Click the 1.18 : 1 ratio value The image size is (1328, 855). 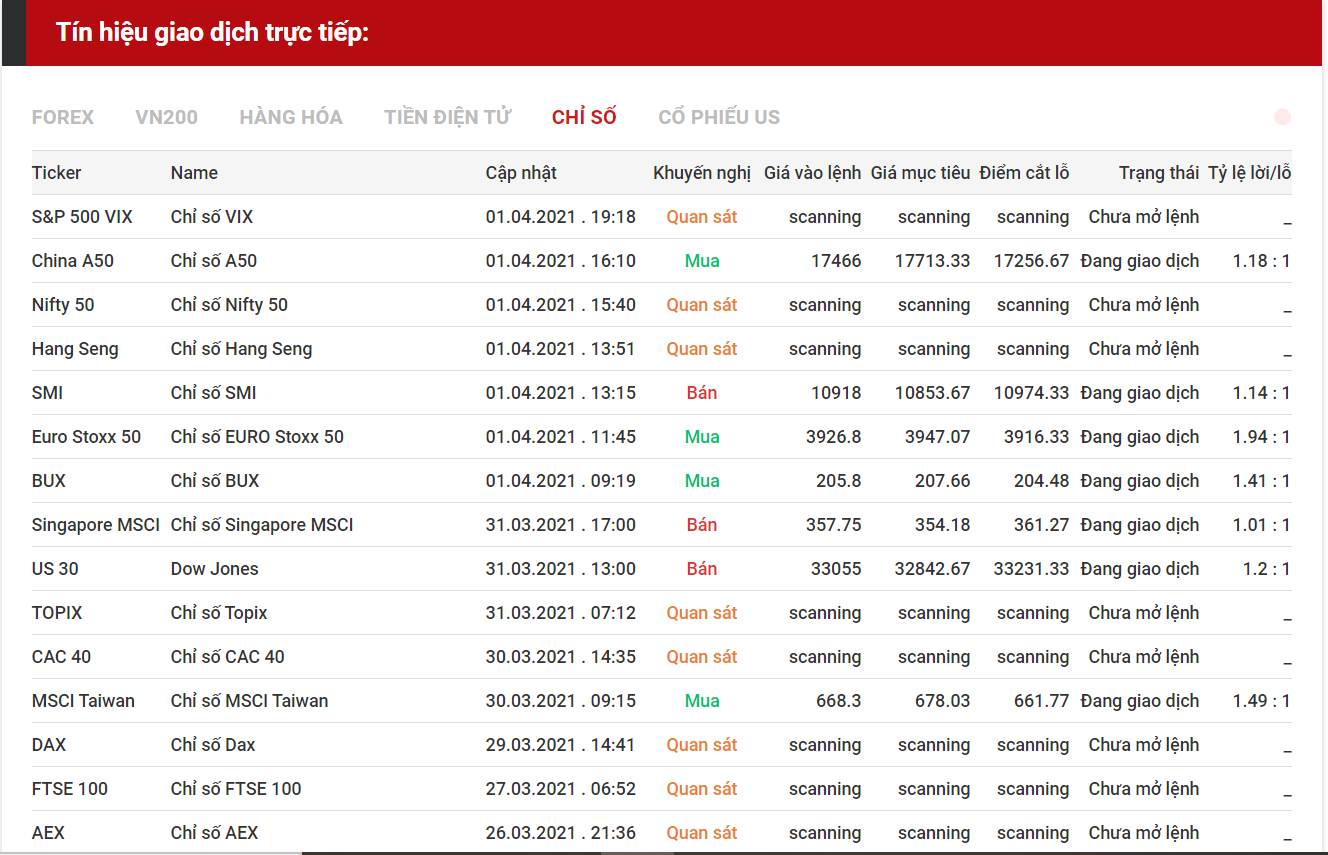pos(1262,261)
